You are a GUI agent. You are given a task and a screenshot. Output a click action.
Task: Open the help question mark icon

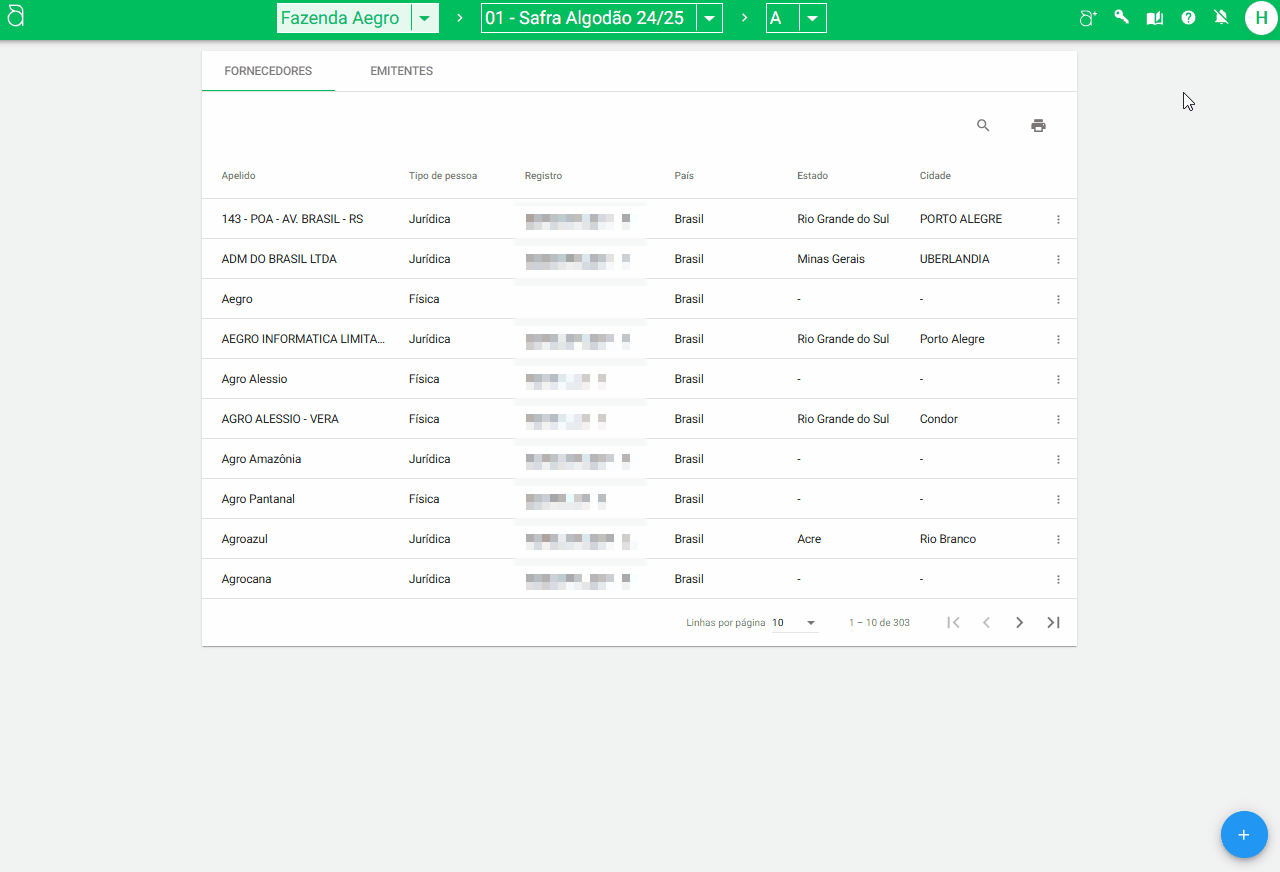(1188, 18)
